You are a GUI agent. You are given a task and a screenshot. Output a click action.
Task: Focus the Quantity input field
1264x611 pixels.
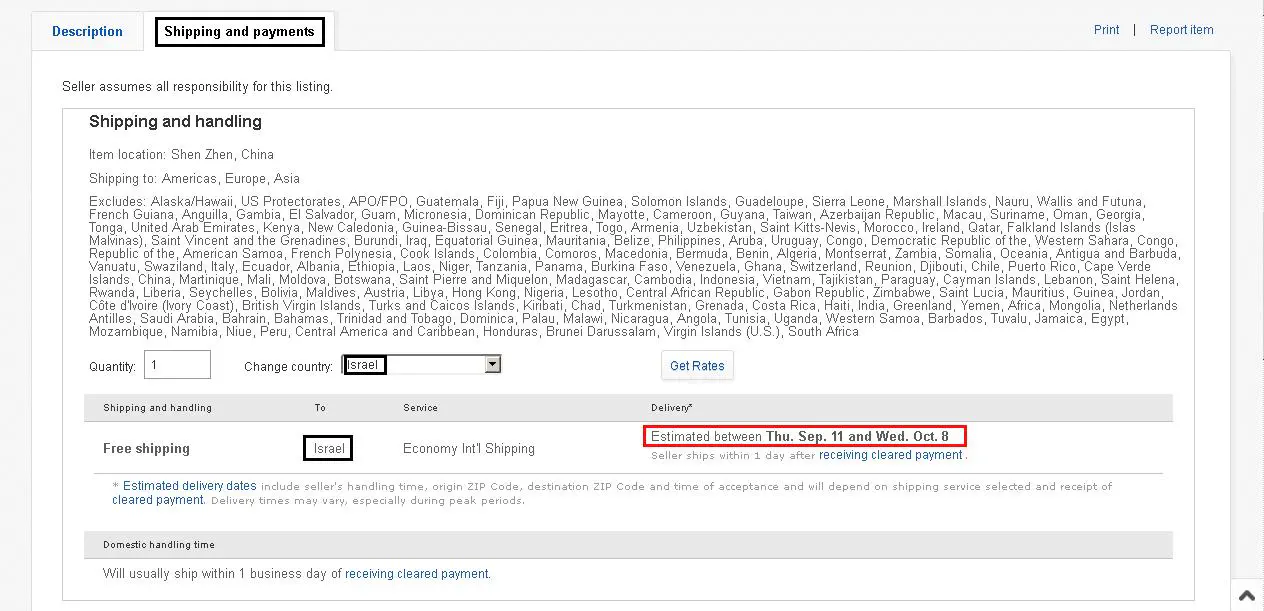click(x=177, y=365)
